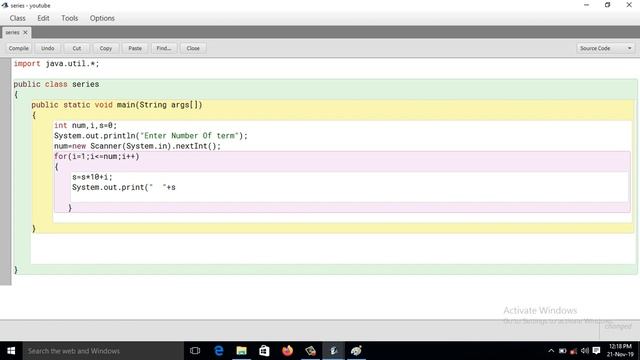Screen dimensions: 640x360
Task: Open the Class menu
Action: [x=18, y=18]
